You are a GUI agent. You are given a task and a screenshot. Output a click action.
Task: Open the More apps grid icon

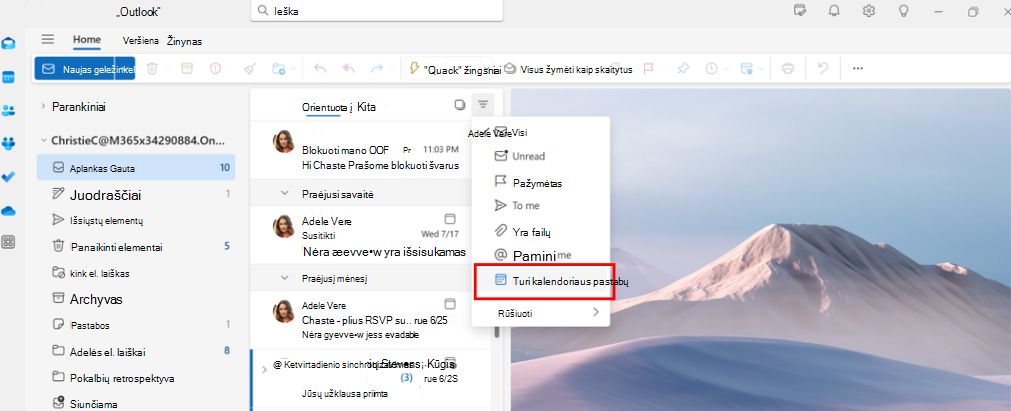tap(9, 243)
